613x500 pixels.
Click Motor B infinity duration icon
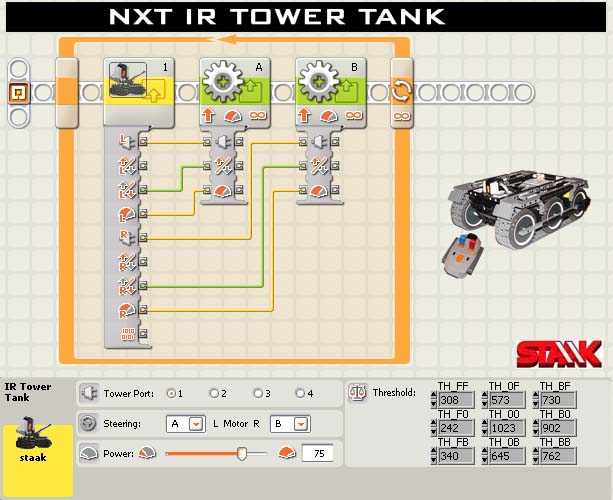coord(353,116)
